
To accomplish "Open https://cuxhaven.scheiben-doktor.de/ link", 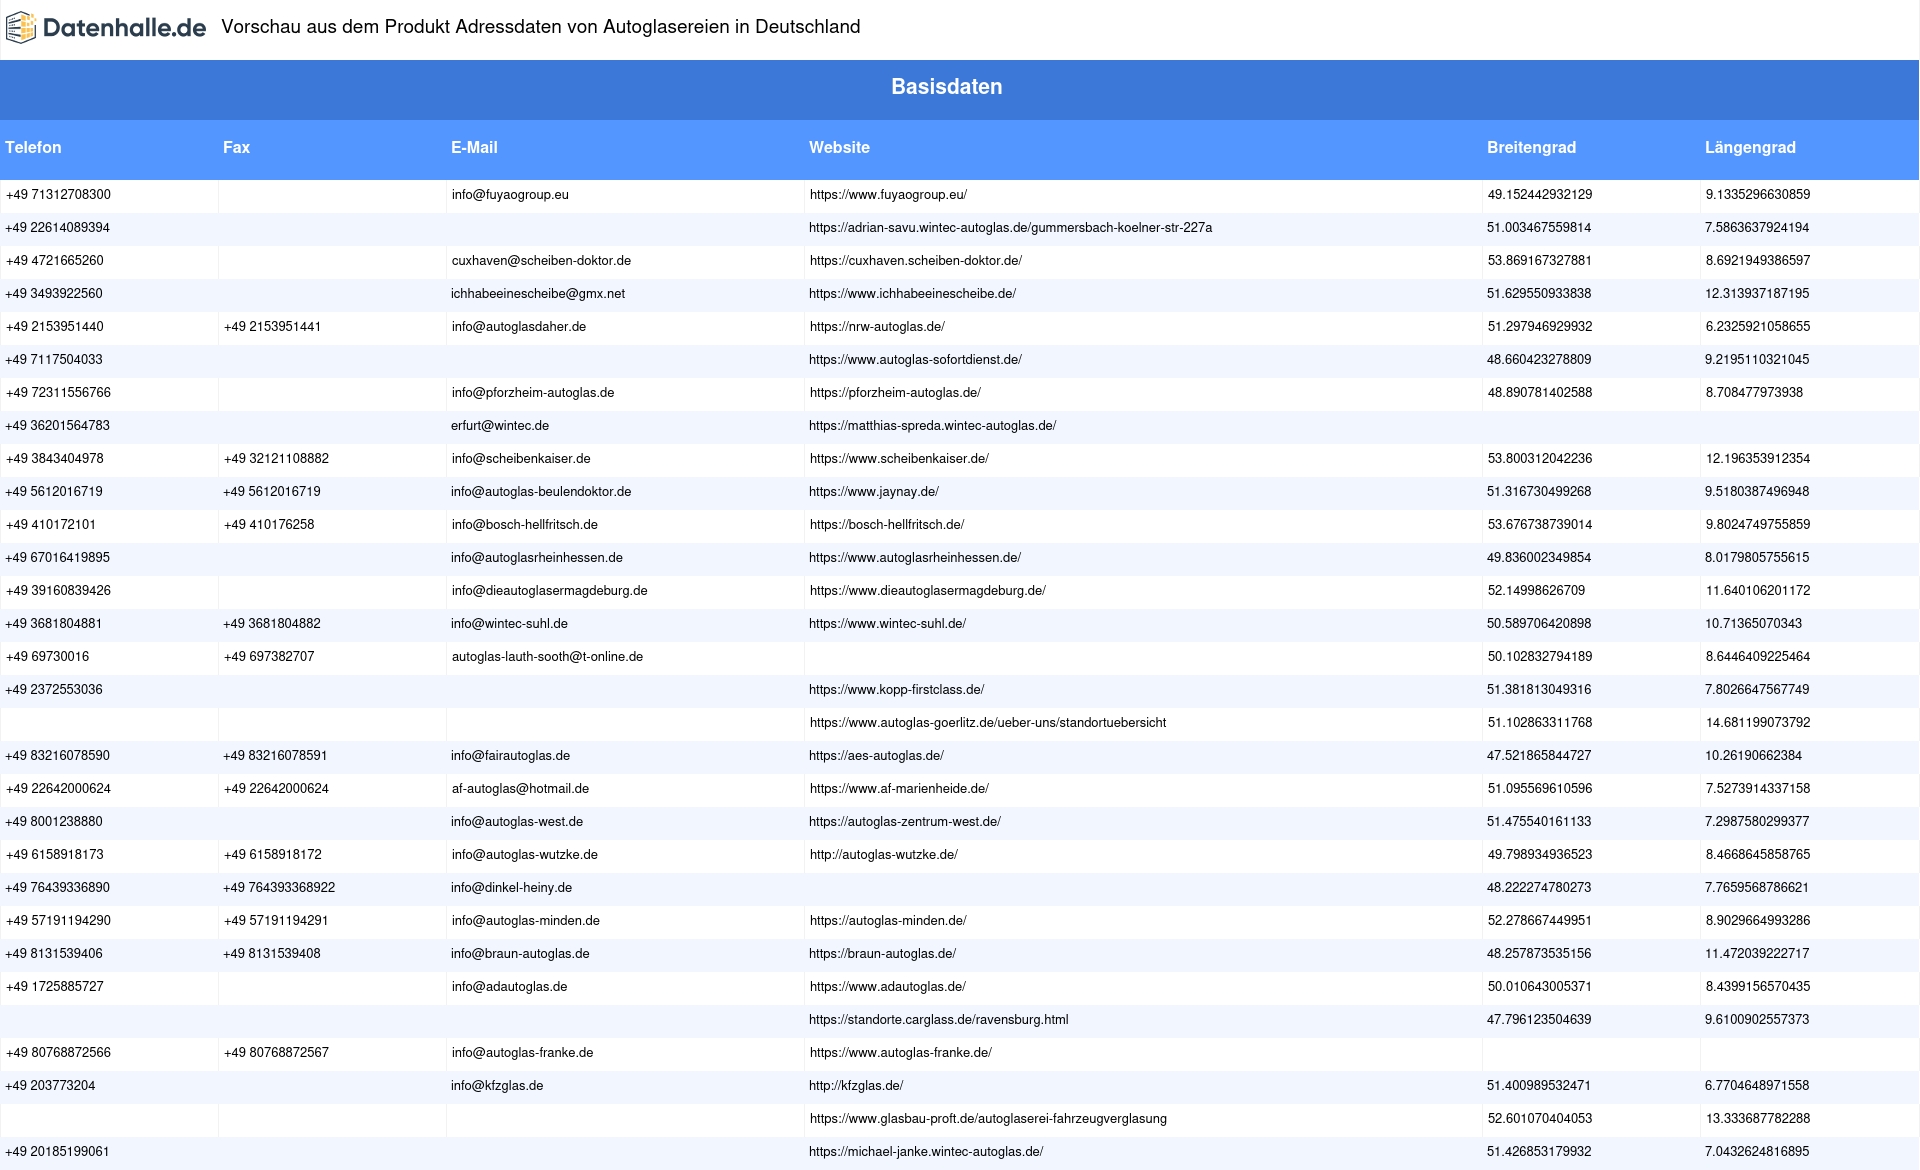I will click(916, 261).
